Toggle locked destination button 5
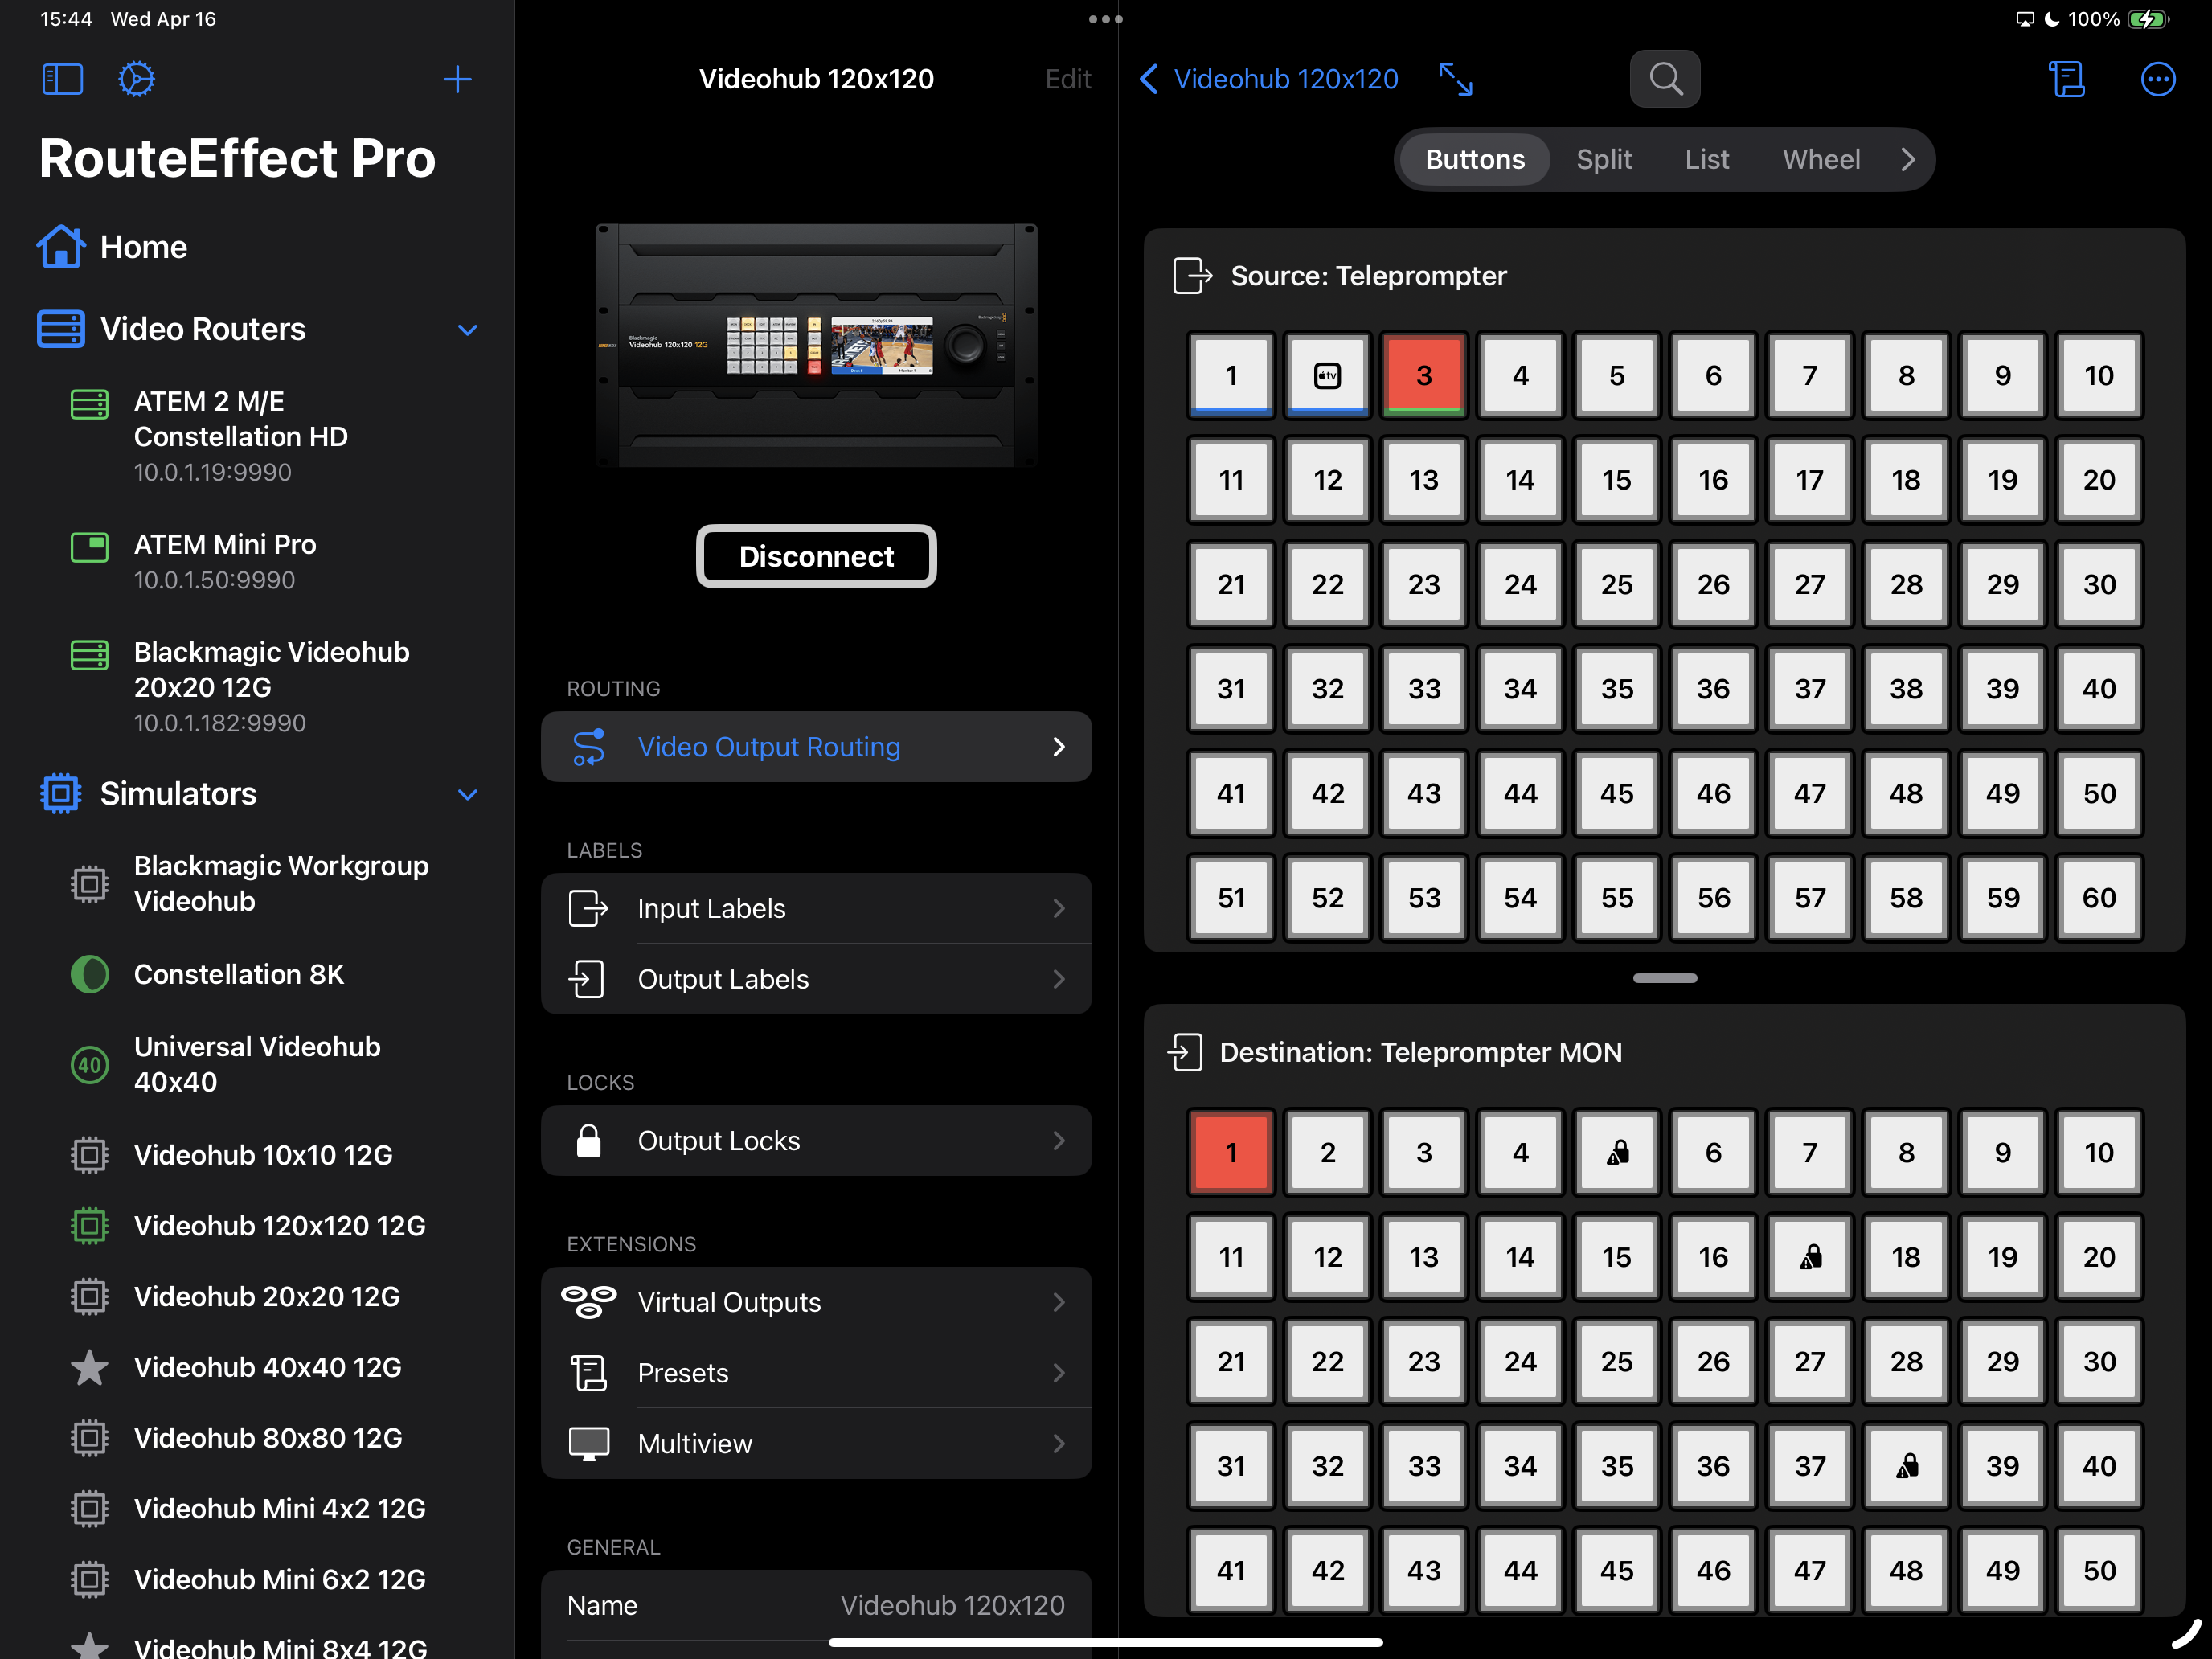The width and height of the screenshot is (2212, 1659). 1616,1152
